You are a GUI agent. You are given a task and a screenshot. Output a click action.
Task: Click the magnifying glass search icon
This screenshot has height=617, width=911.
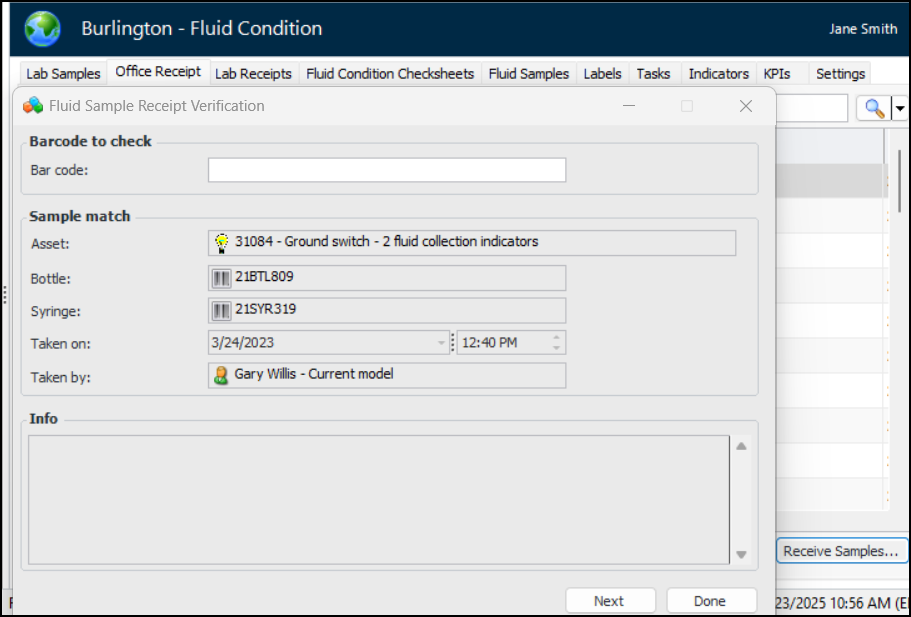pos(874,108)
